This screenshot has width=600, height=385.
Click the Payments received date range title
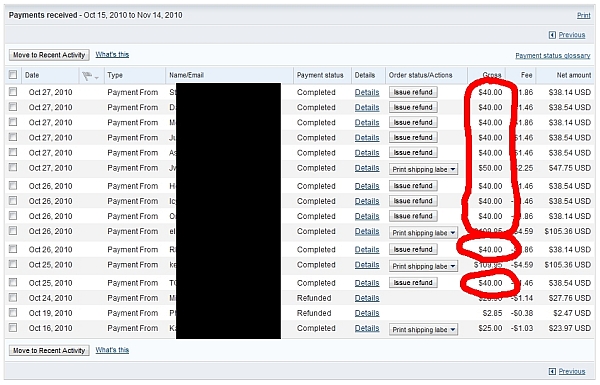95,15
